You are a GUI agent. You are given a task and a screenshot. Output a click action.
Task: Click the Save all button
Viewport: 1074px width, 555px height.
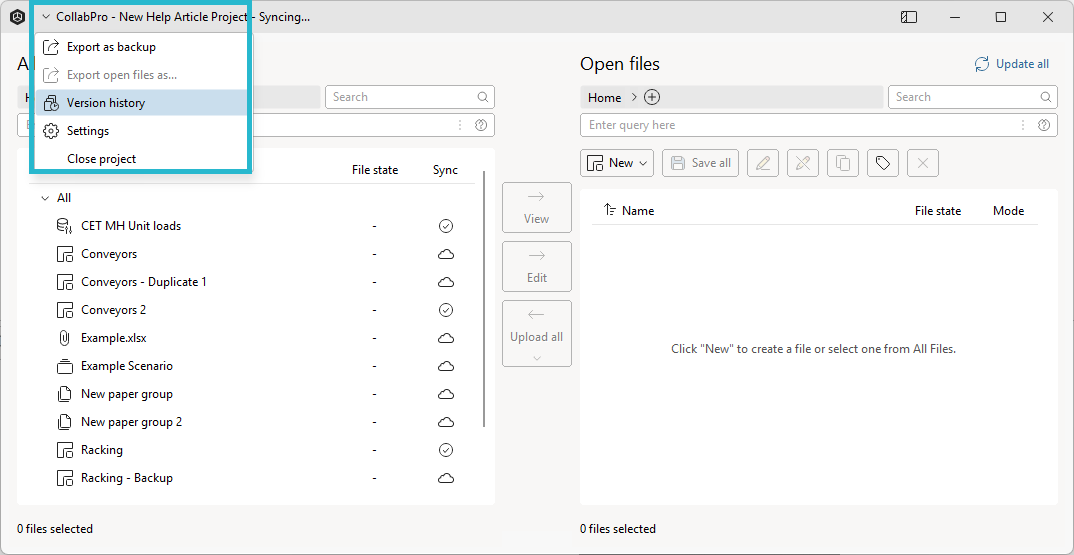pyautogui.click(x=701, y=163)
